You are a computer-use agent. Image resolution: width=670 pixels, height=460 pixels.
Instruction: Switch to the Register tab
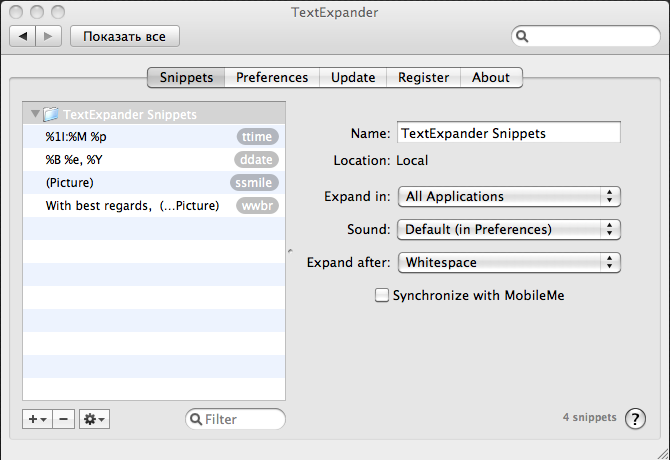(x=423, y=77)
